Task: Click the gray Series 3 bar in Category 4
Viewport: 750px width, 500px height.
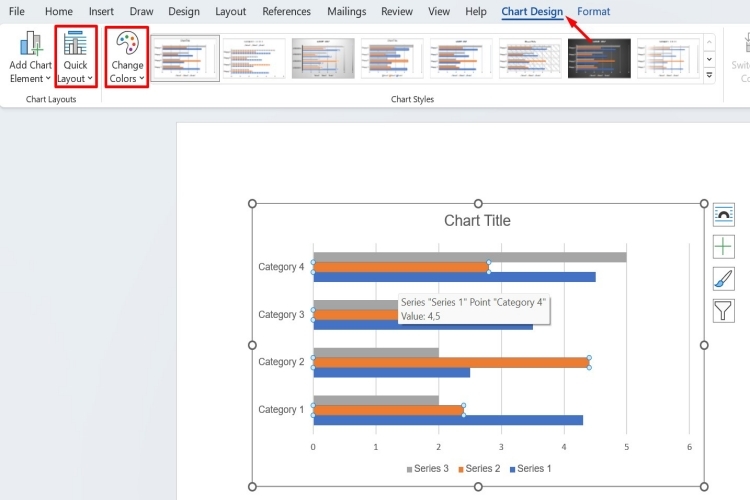Action: click(470, 257)
